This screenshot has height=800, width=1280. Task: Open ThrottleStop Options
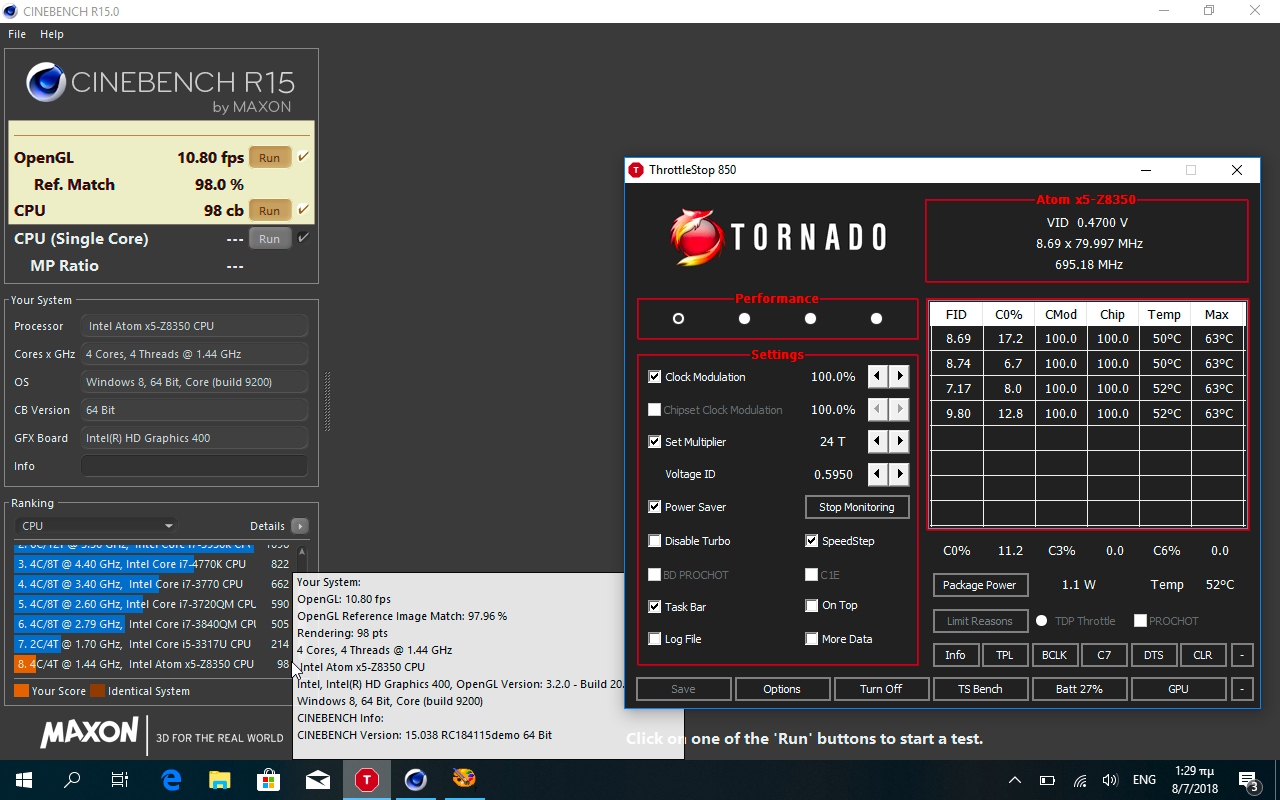(782, 689)
